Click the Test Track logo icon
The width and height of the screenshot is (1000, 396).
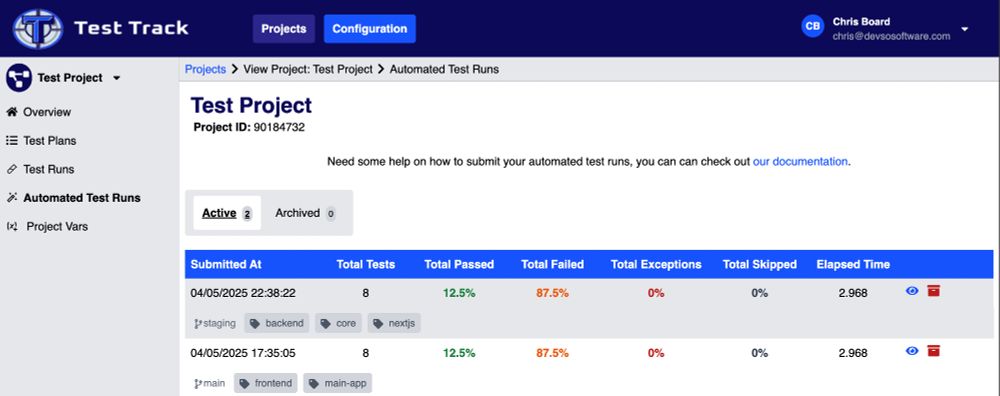38,29
